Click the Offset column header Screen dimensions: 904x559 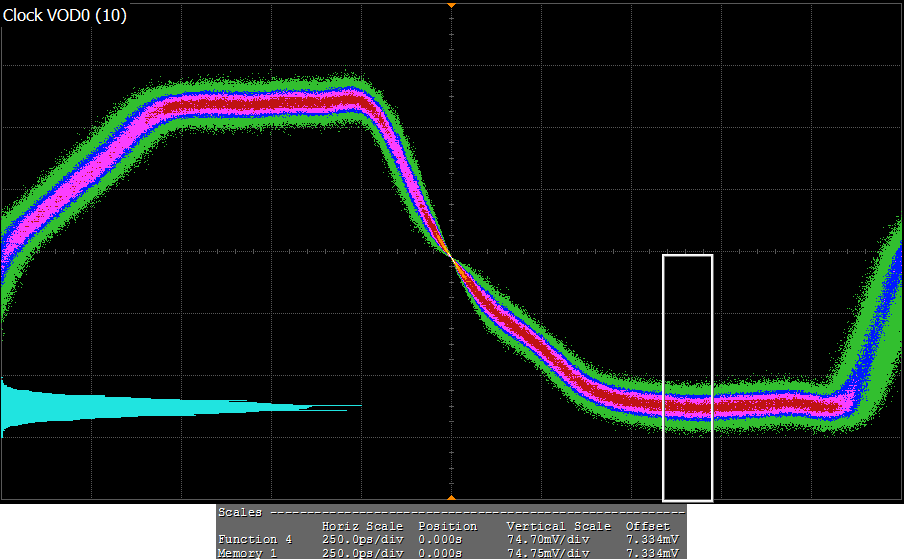648,526
